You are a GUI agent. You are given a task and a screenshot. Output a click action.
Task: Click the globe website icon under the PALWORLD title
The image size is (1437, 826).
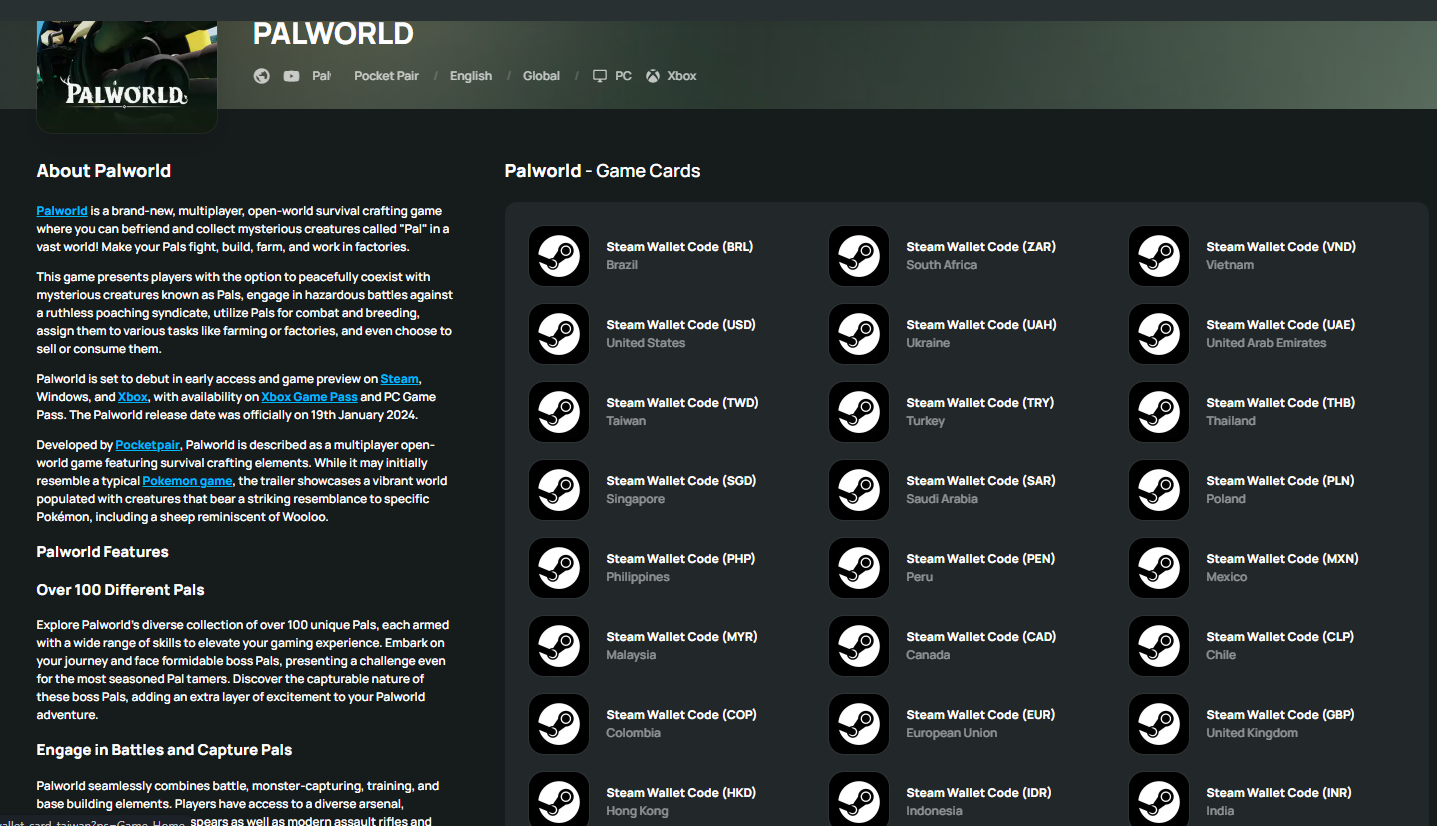coord(262,76)
